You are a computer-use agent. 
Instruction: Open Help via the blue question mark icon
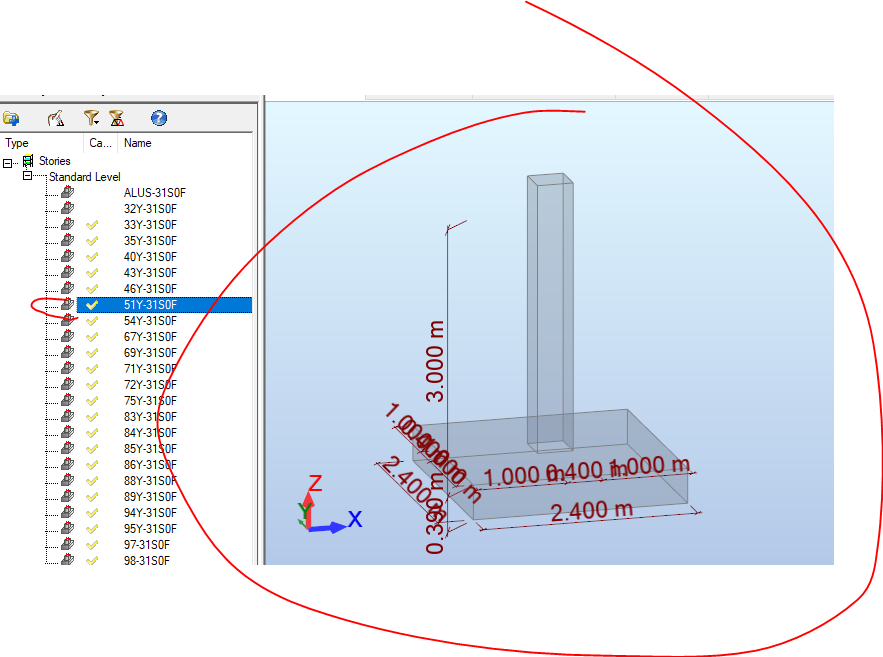pos(158,118)
